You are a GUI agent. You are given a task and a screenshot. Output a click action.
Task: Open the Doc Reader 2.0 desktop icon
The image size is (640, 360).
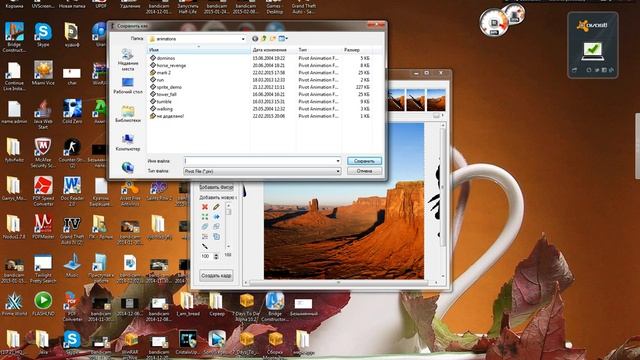[72, 191]
